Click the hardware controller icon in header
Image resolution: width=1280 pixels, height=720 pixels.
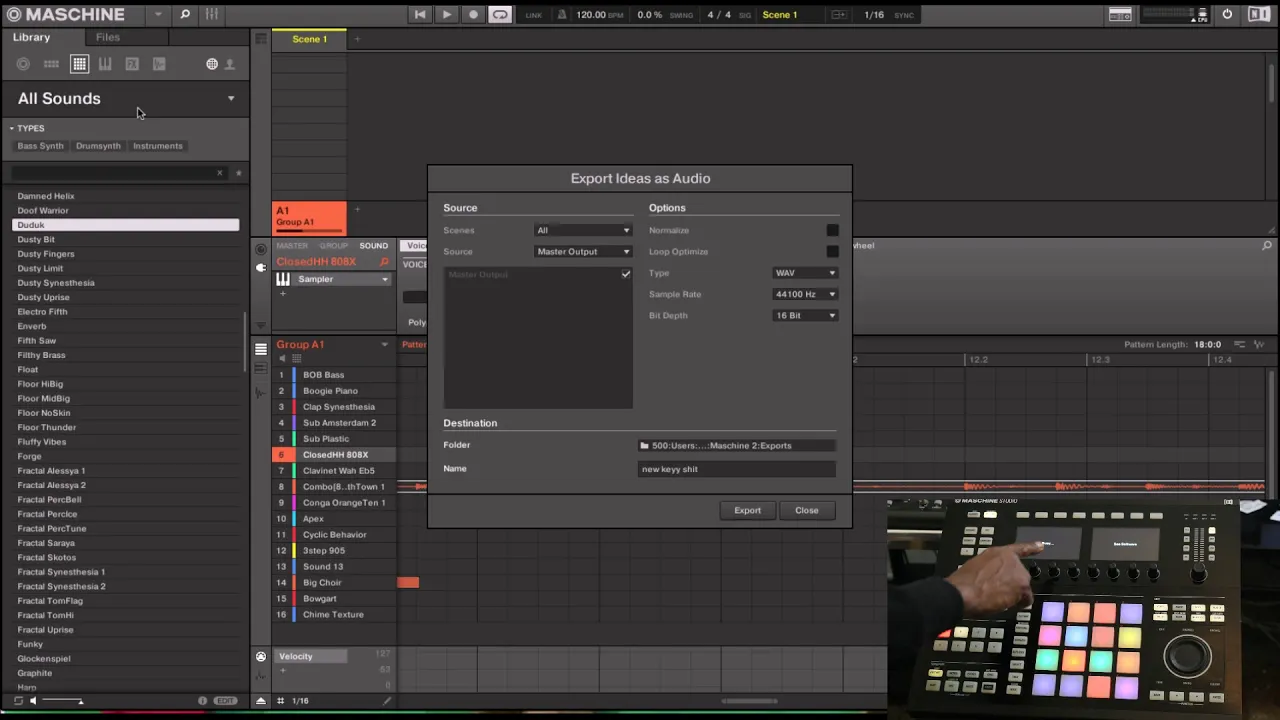tap(1121, 15)
